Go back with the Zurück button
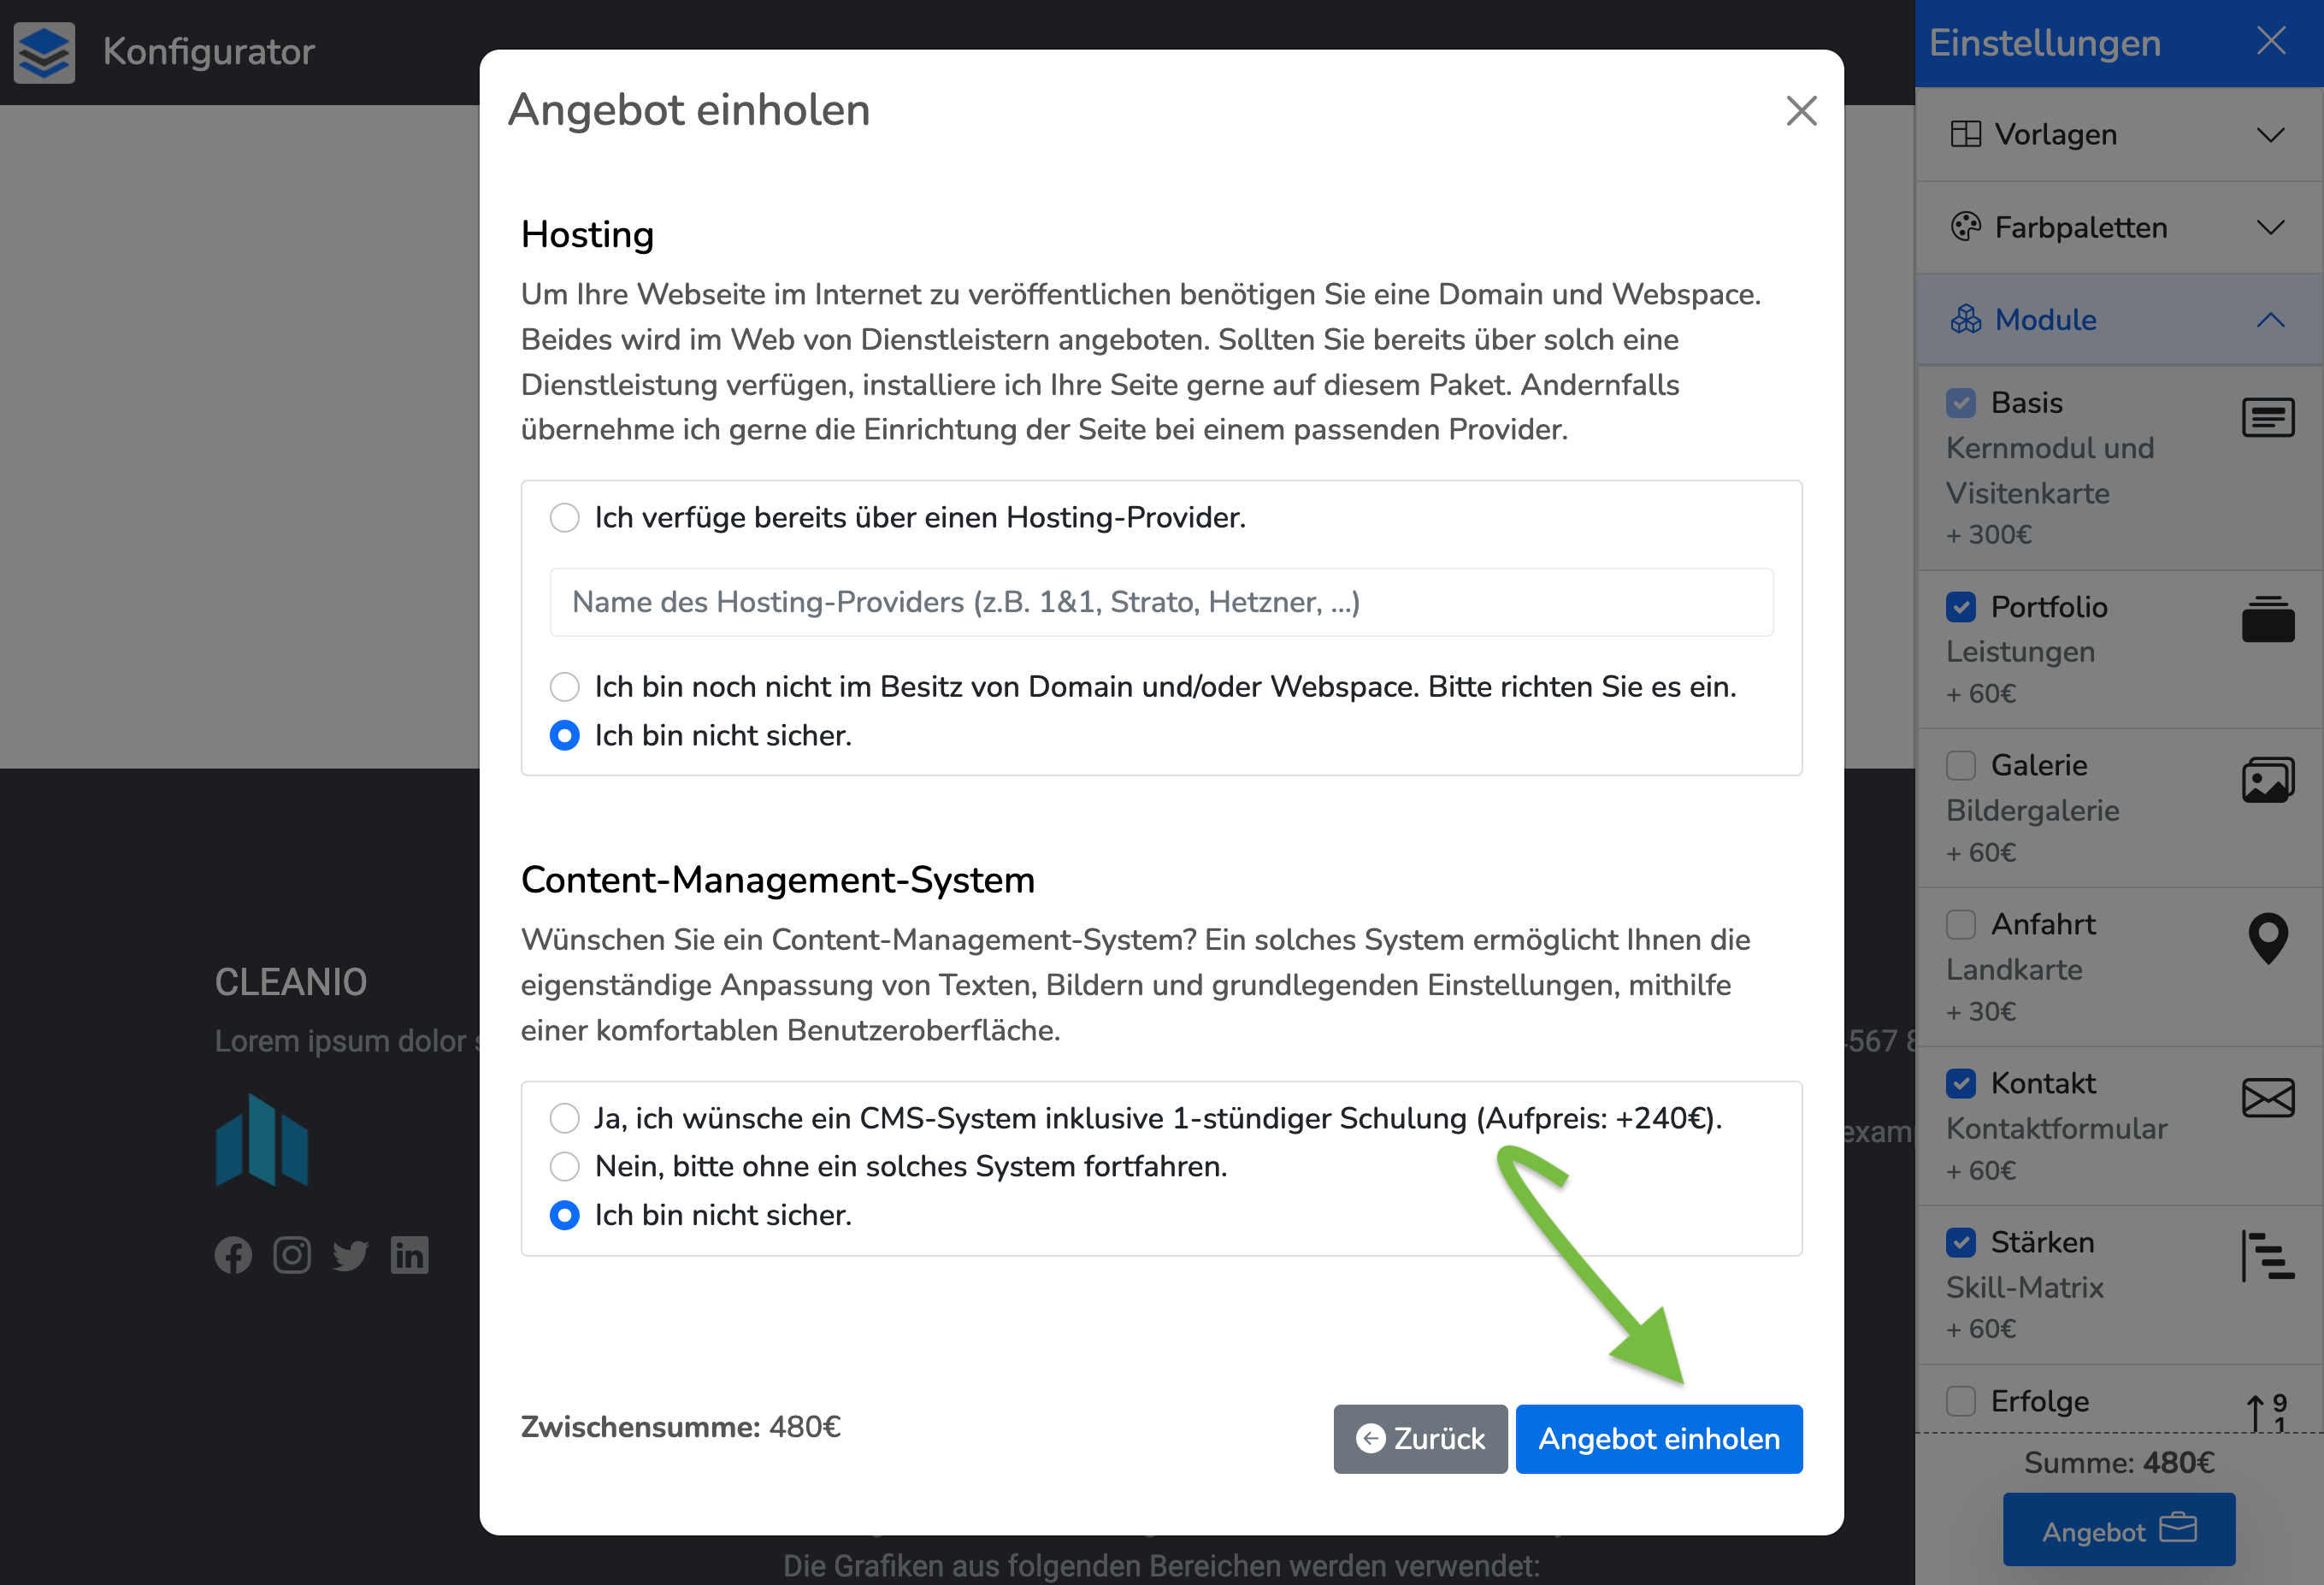This screenshot has width=2324, height=1585. [x=1419, y=1438]
